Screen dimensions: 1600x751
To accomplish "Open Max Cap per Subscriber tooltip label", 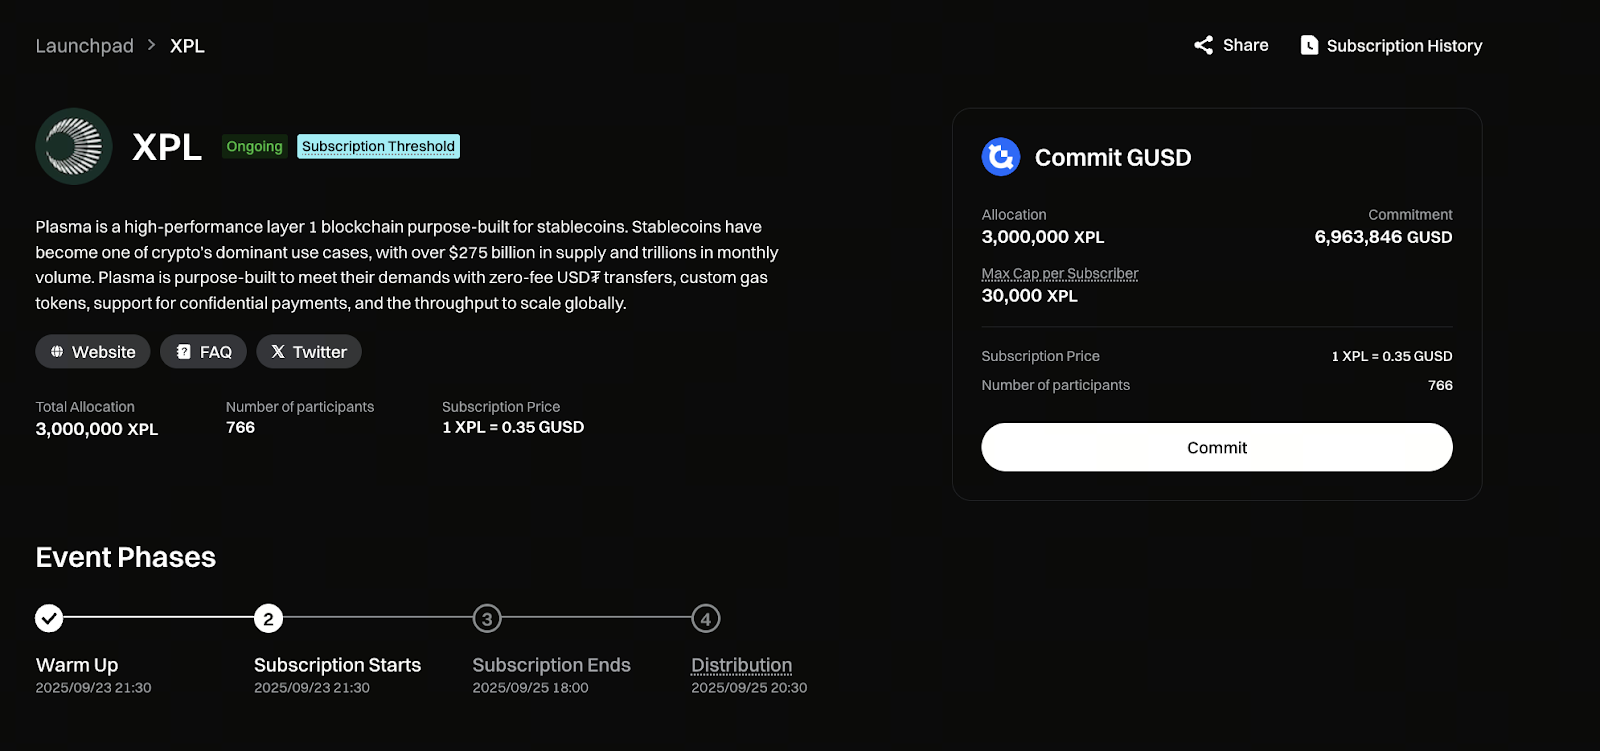I will click(x=1060, y=273).
